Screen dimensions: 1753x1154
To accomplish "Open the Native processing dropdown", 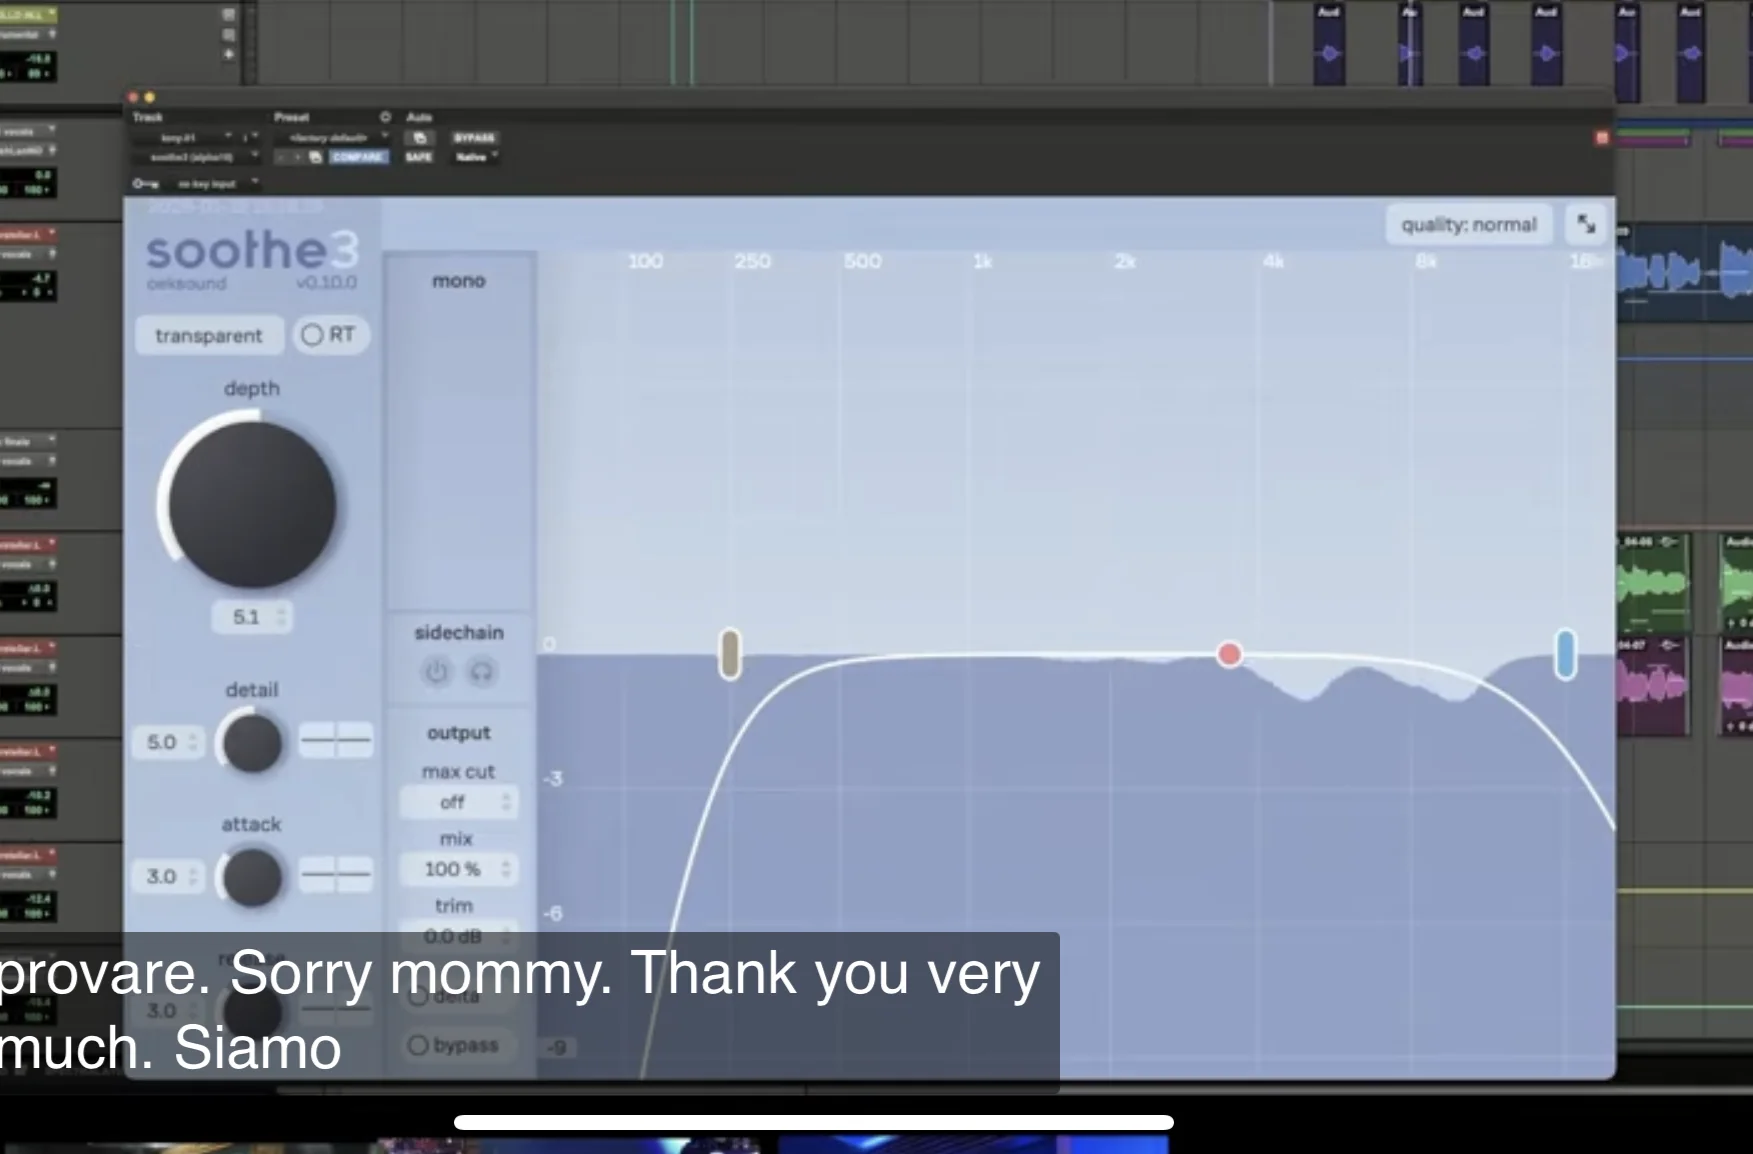I will click(x=477, y=157).
